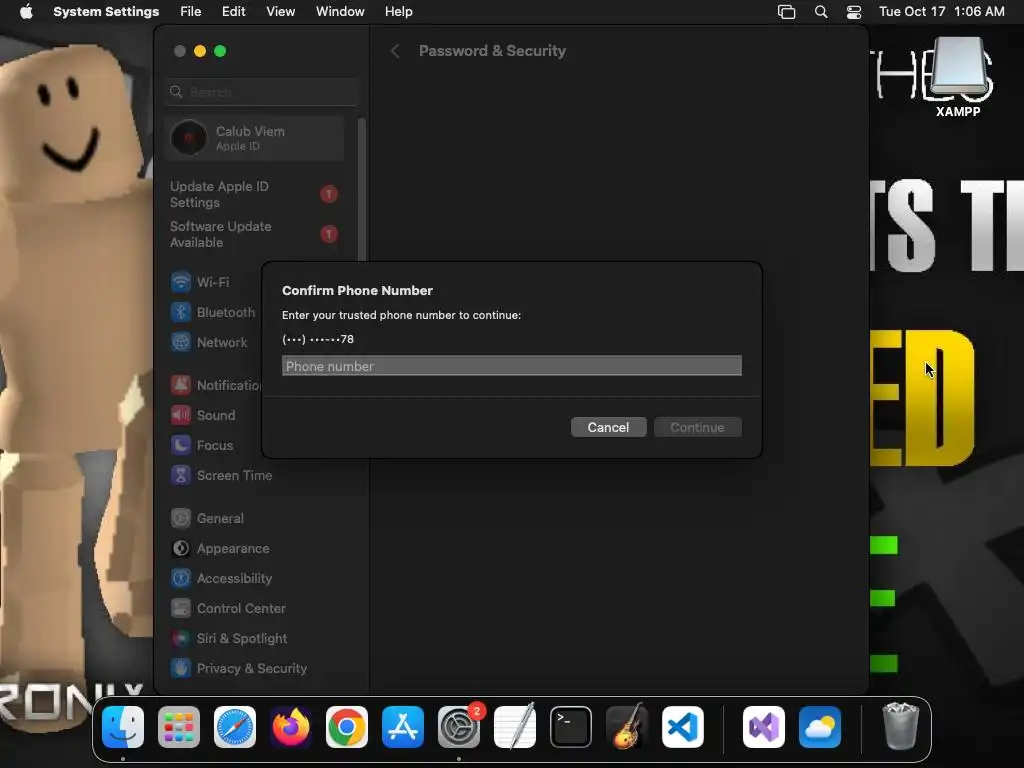Open Software Update Available notice

255,234
